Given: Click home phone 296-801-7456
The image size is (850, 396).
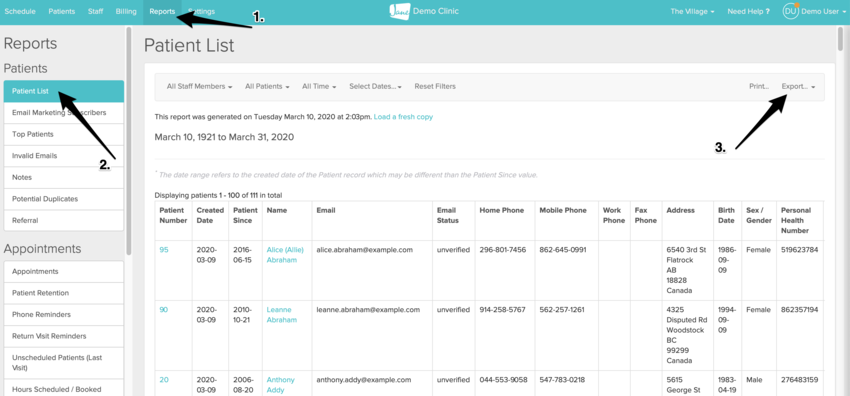Looking at the screenshot, I should pyautogui.click(x=503, y=250).
